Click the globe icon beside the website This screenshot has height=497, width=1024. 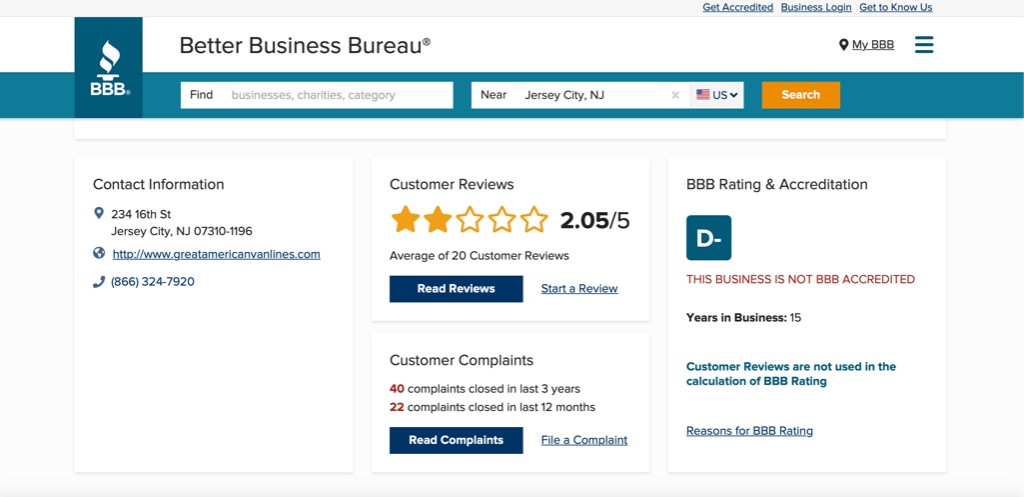click(x=99, y=253)
